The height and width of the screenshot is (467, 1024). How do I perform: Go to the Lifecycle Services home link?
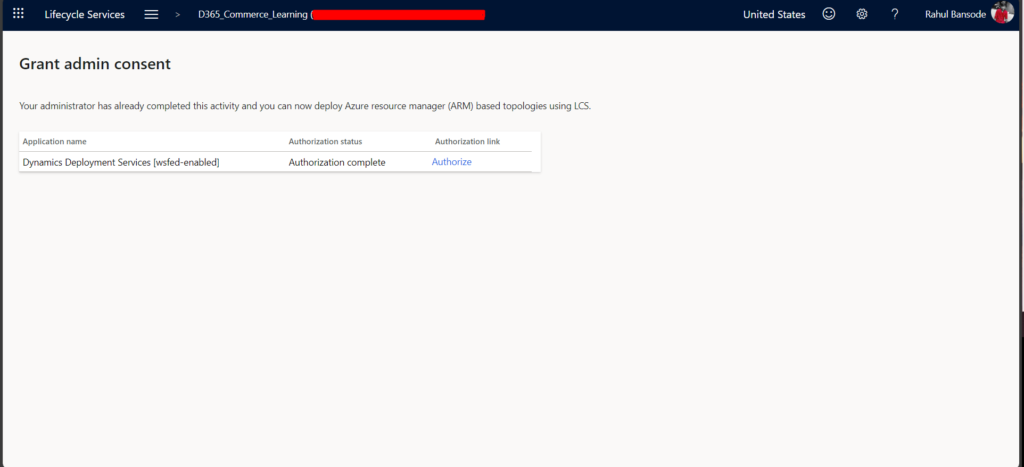pyautogui.click(x=84, y=14)
